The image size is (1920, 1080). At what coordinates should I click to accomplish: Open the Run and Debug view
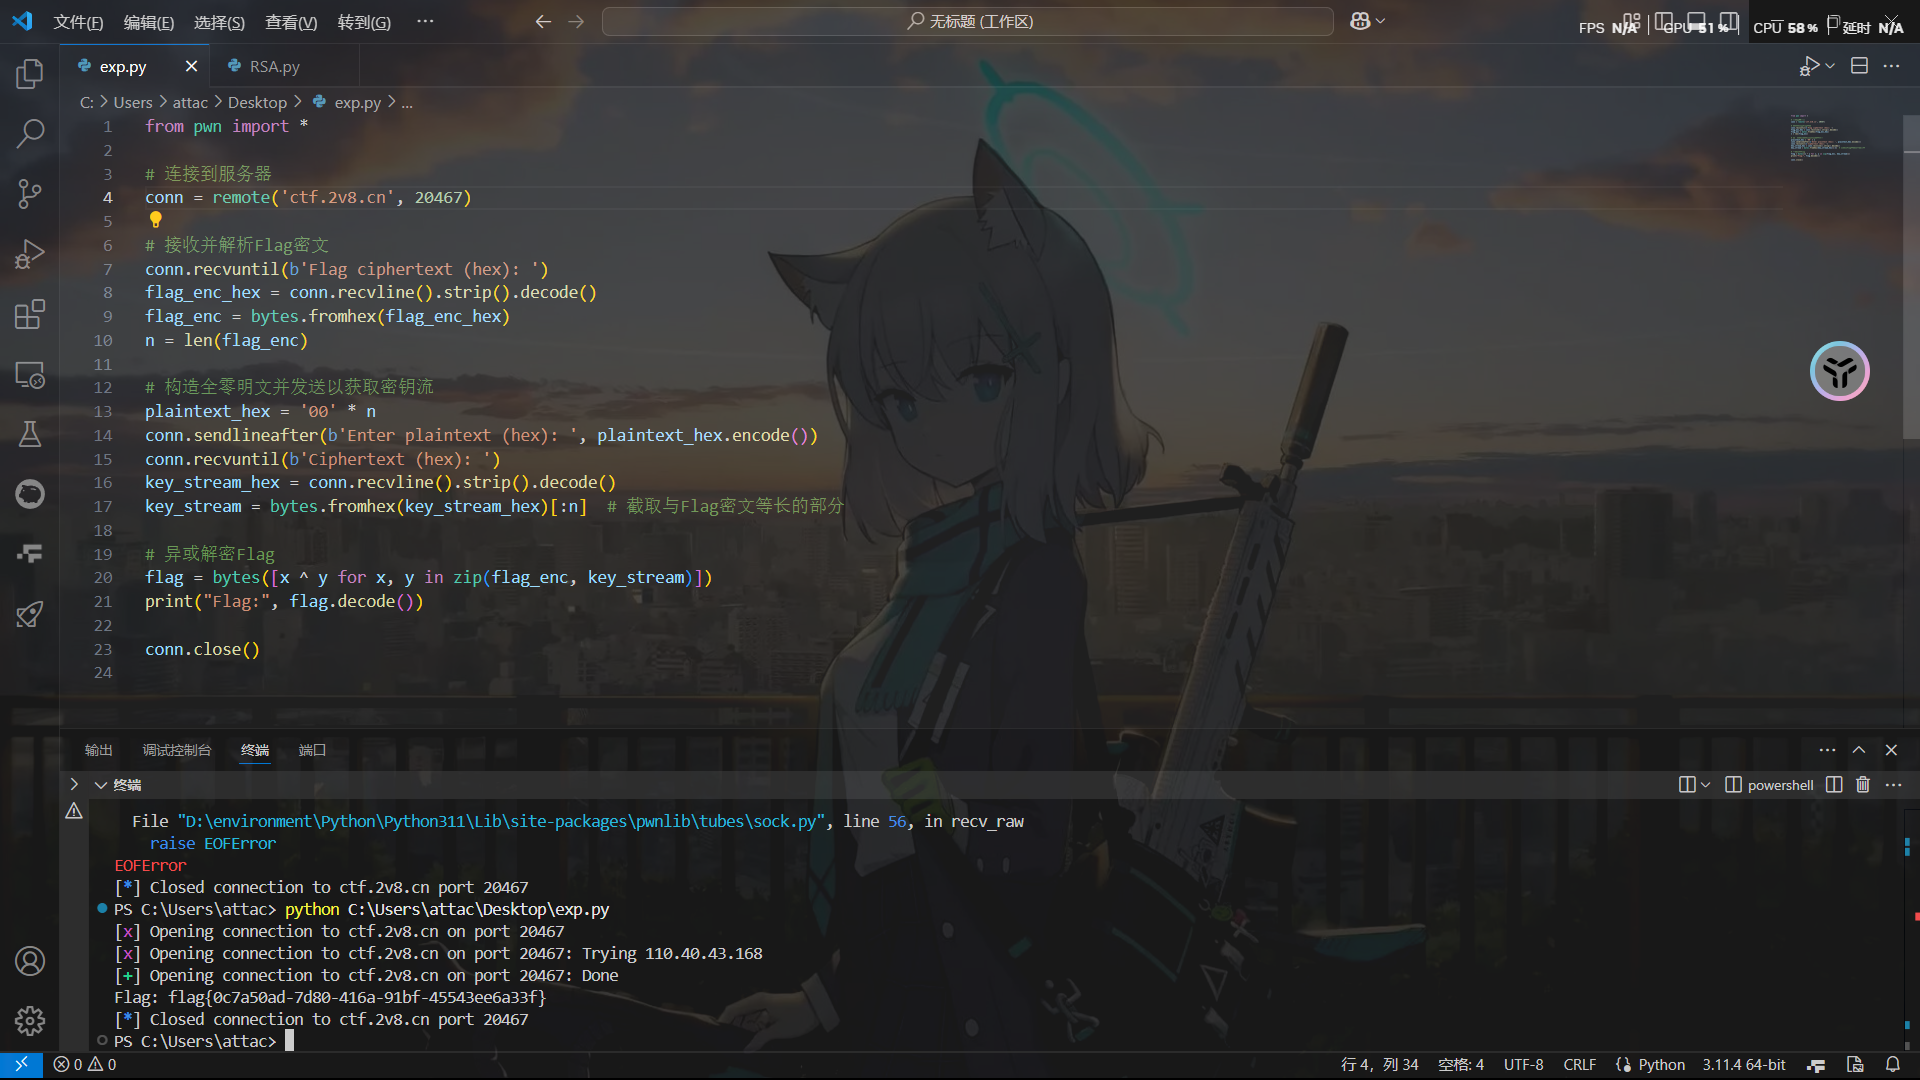click(x=30, y=254)
